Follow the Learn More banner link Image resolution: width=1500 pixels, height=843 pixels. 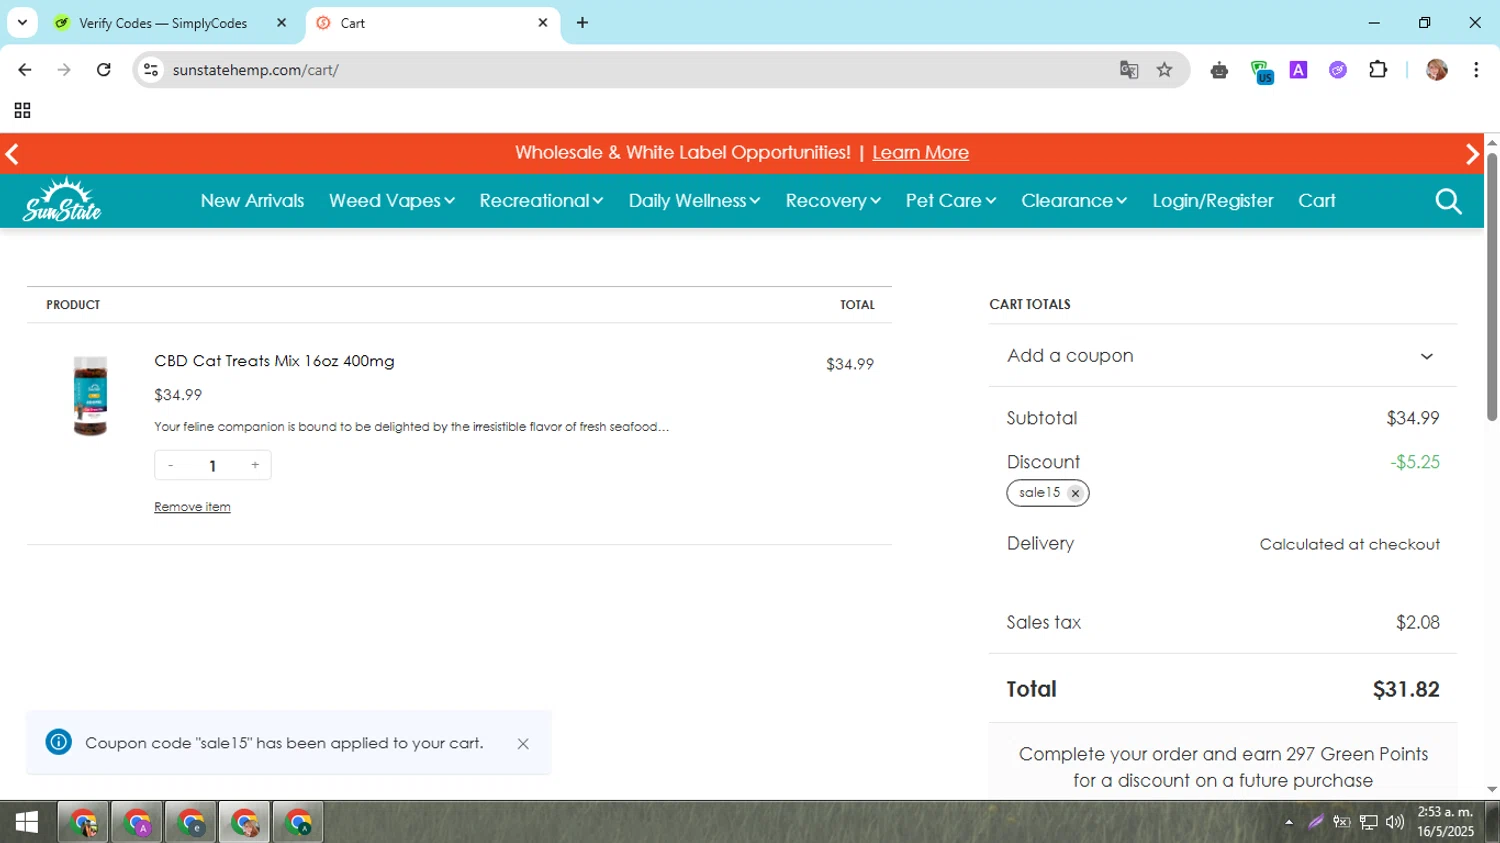pos(920,153)
